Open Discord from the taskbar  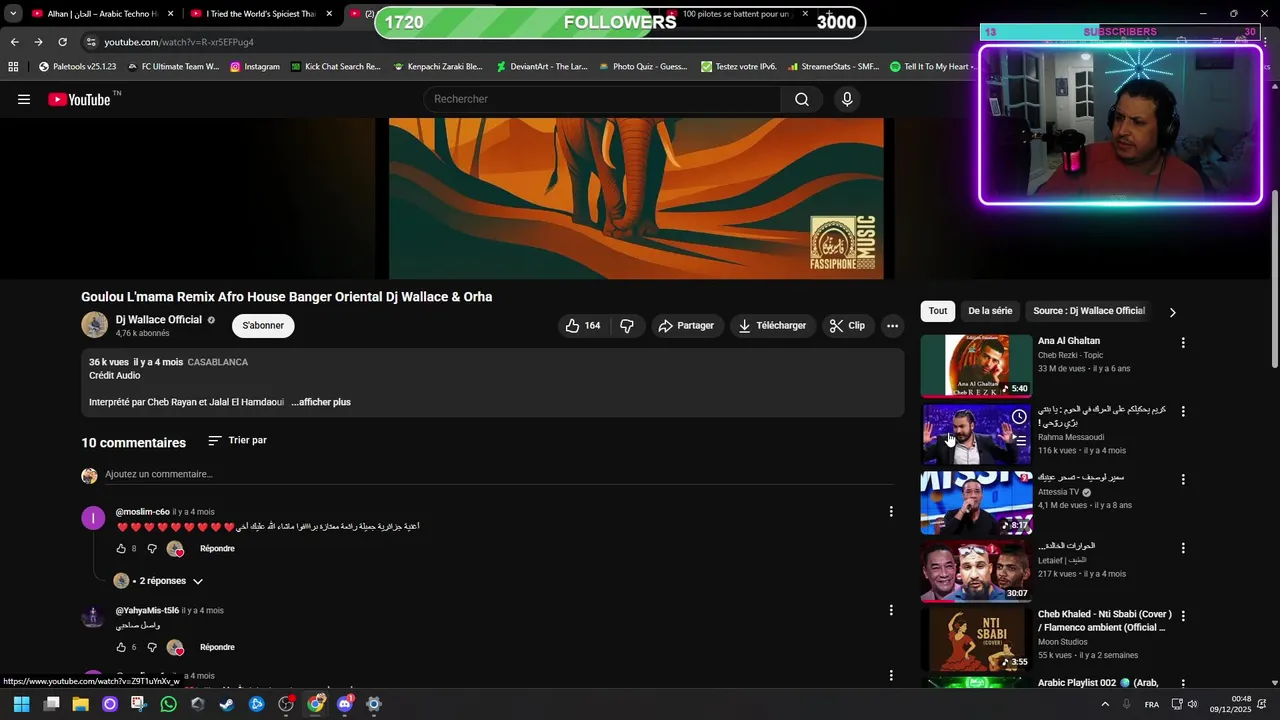pos(345,704)
